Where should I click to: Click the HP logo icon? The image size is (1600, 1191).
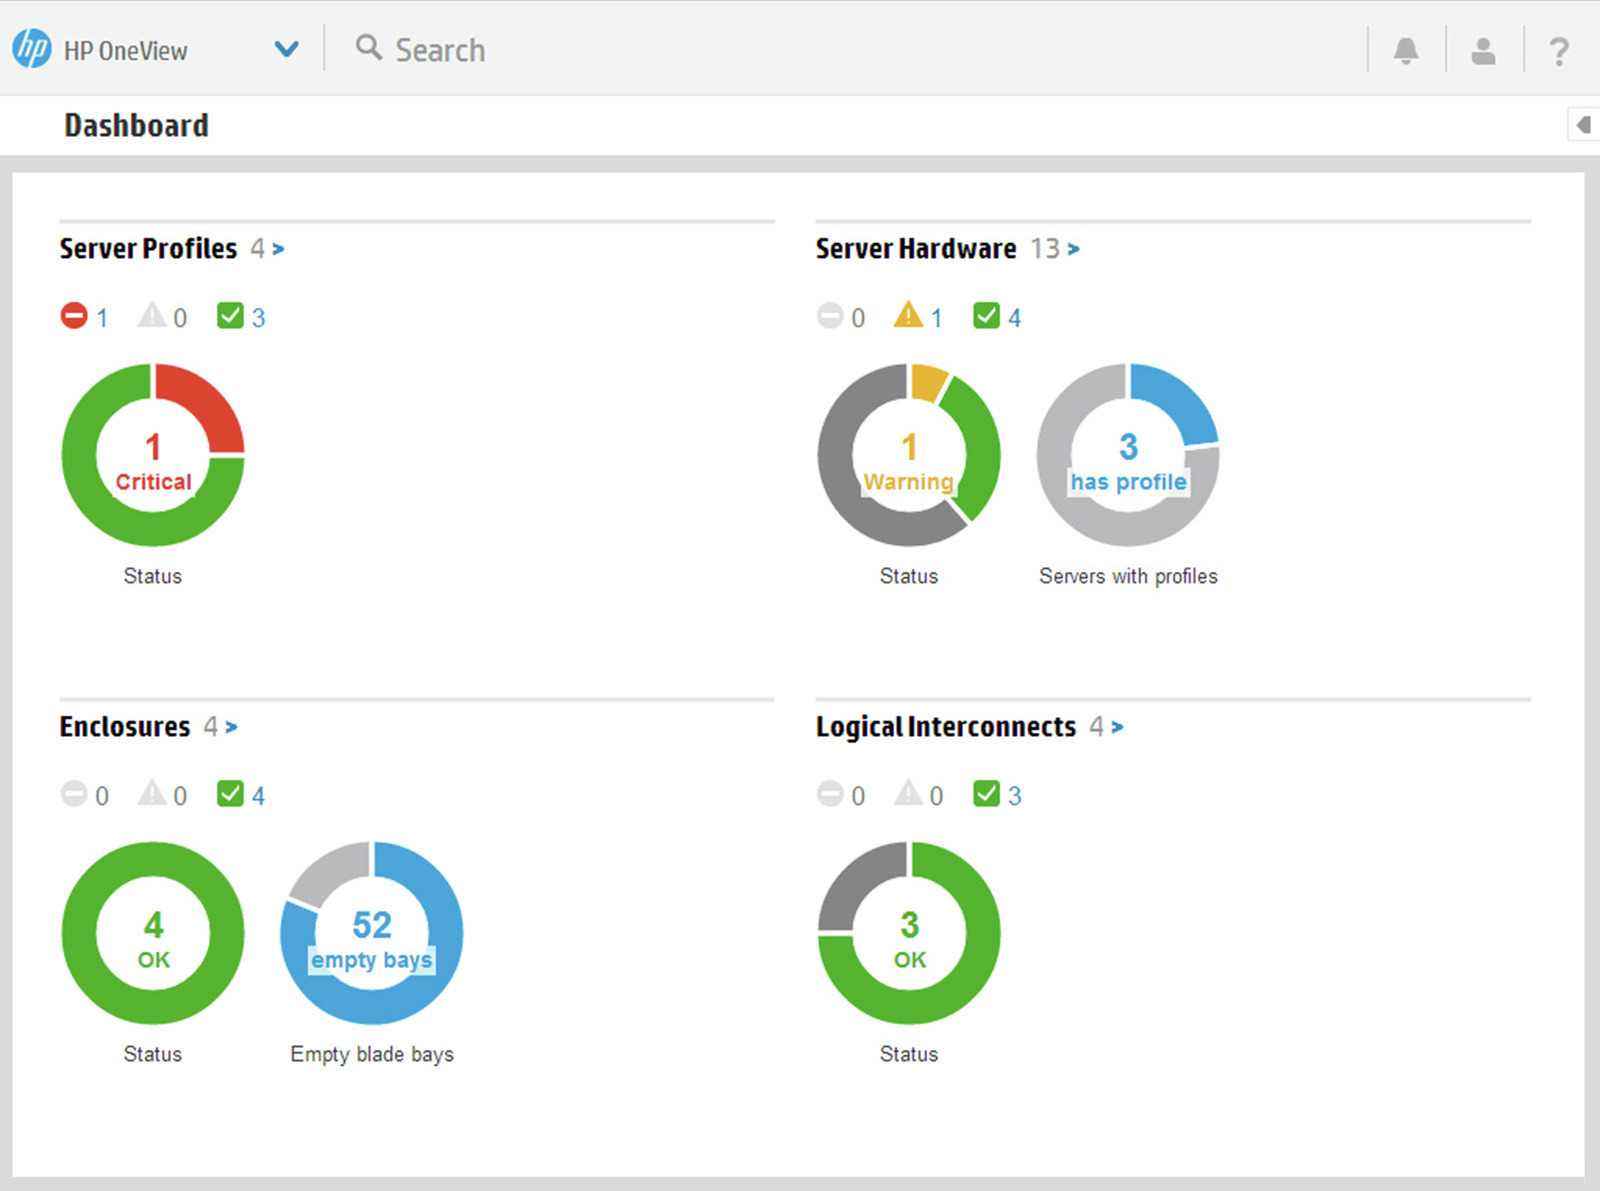pyautogui.click(x=31, y=49)
